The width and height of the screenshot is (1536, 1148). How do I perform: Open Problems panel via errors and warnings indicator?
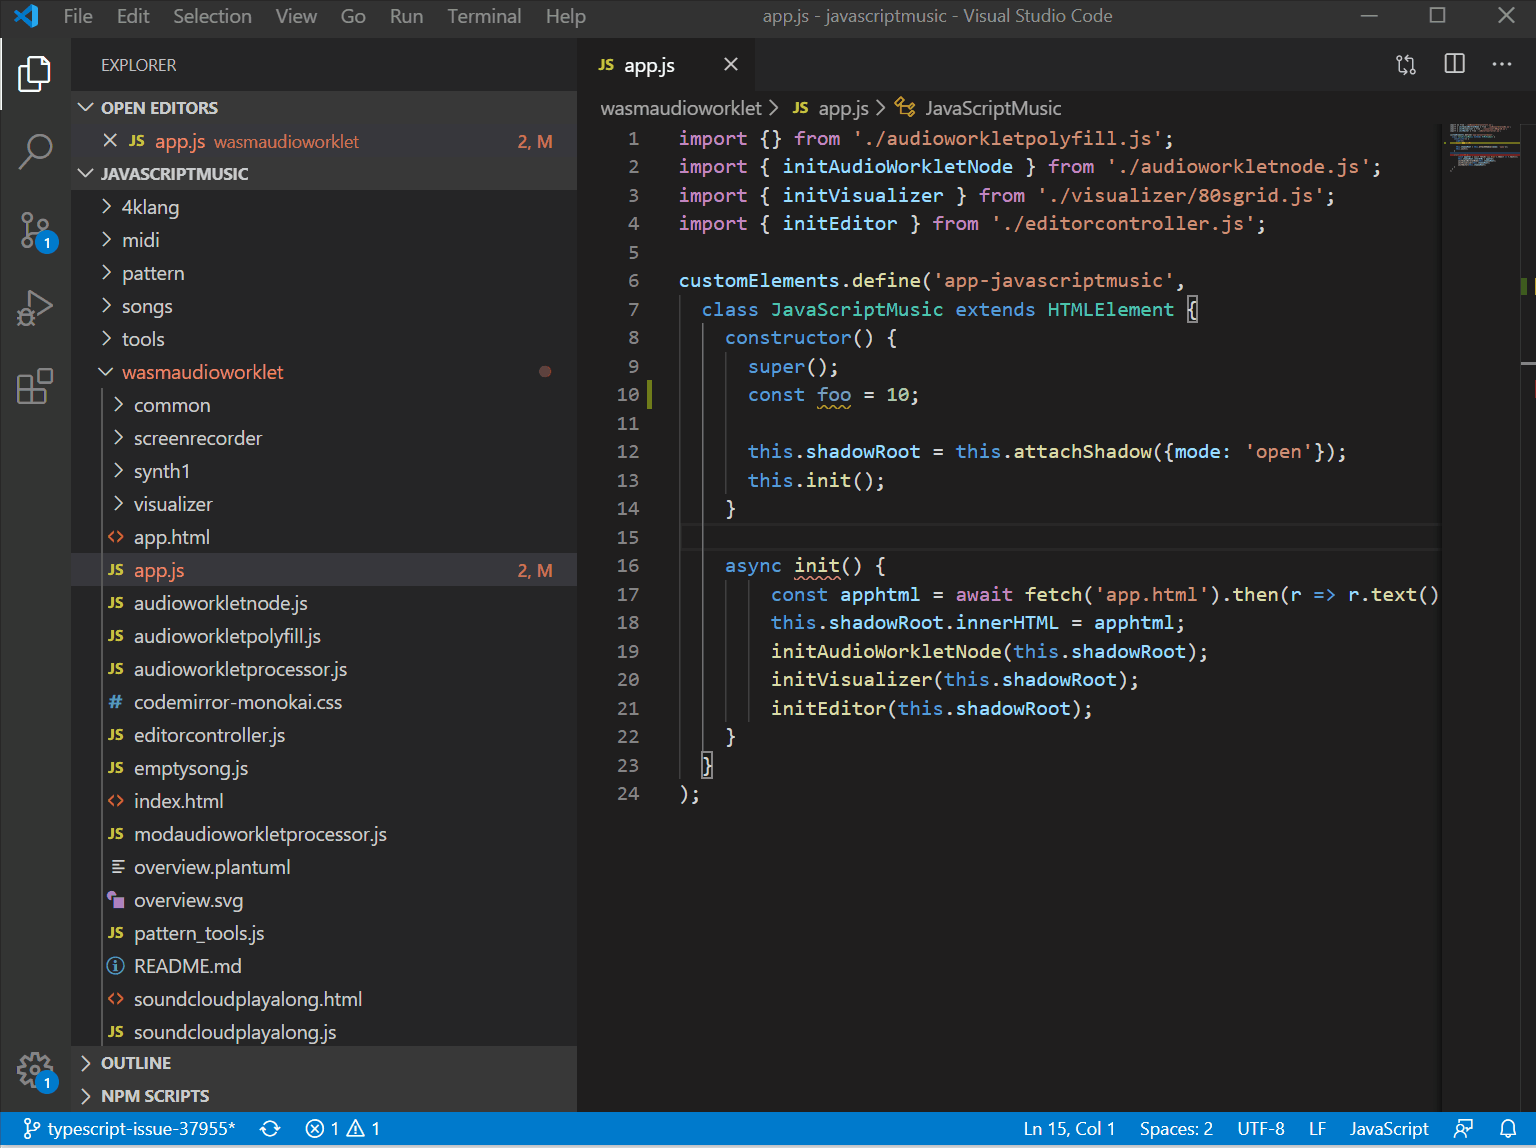click(x=343, y=1129)
